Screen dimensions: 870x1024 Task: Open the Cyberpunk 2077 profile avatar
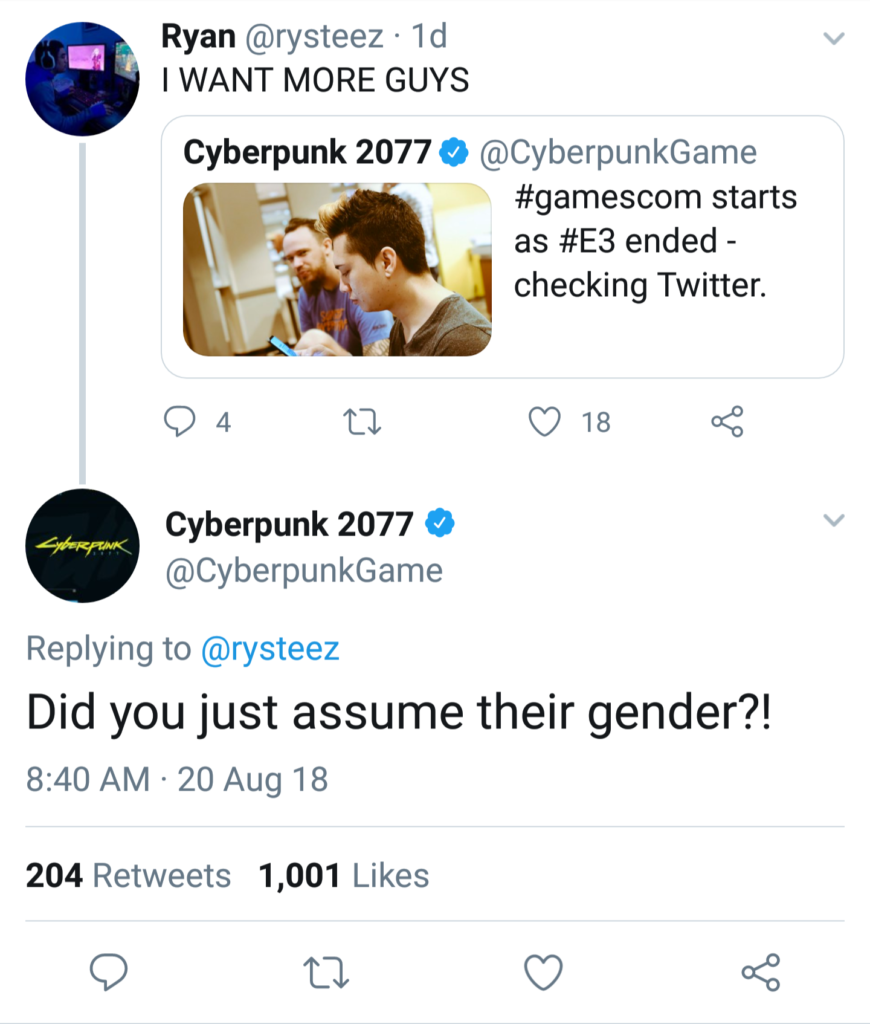coord(82,545)
